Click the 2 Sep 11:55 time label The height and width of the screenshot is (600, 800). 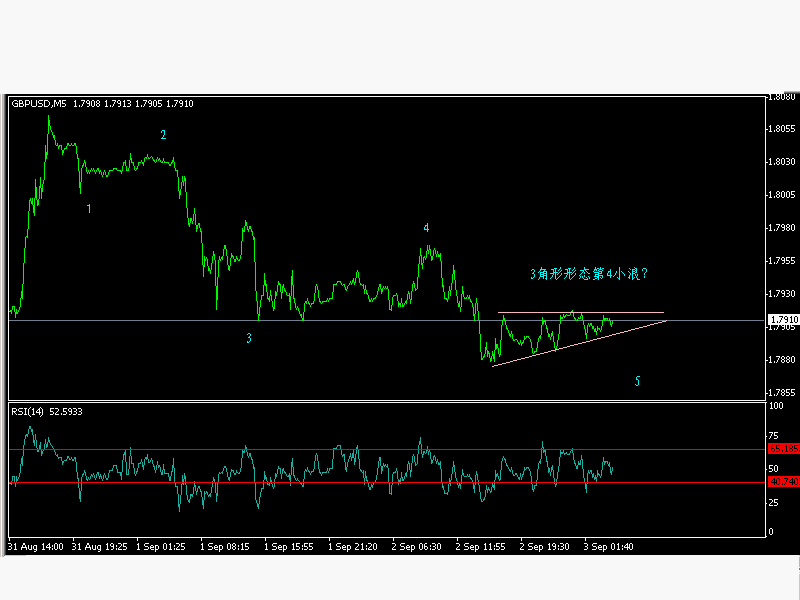pyautogui.click(x=481, y=547)
